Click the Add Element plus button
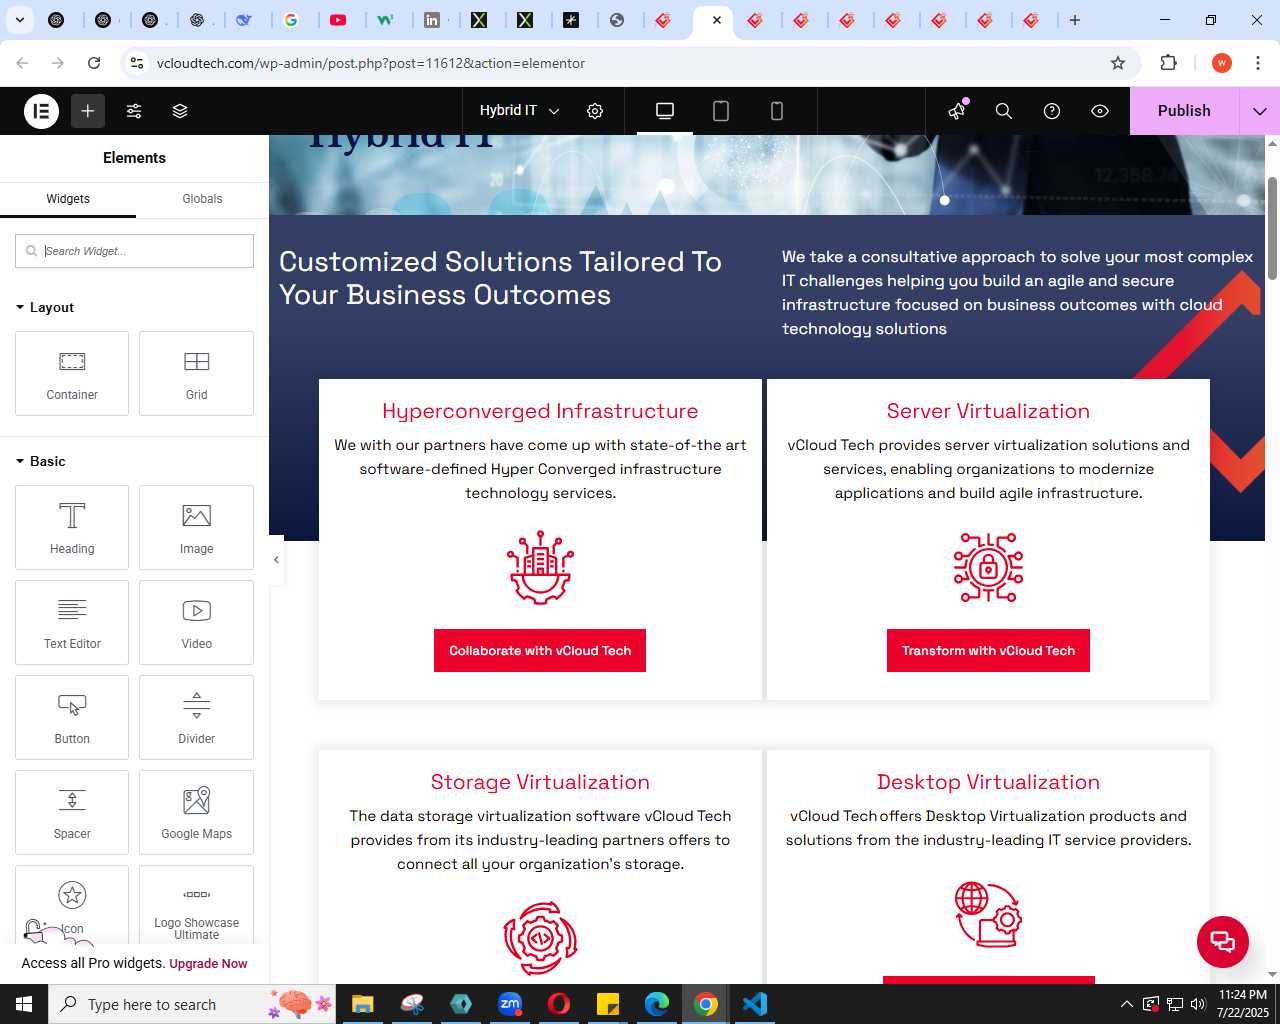The image size is (1280, 1024). click(88, 111)
